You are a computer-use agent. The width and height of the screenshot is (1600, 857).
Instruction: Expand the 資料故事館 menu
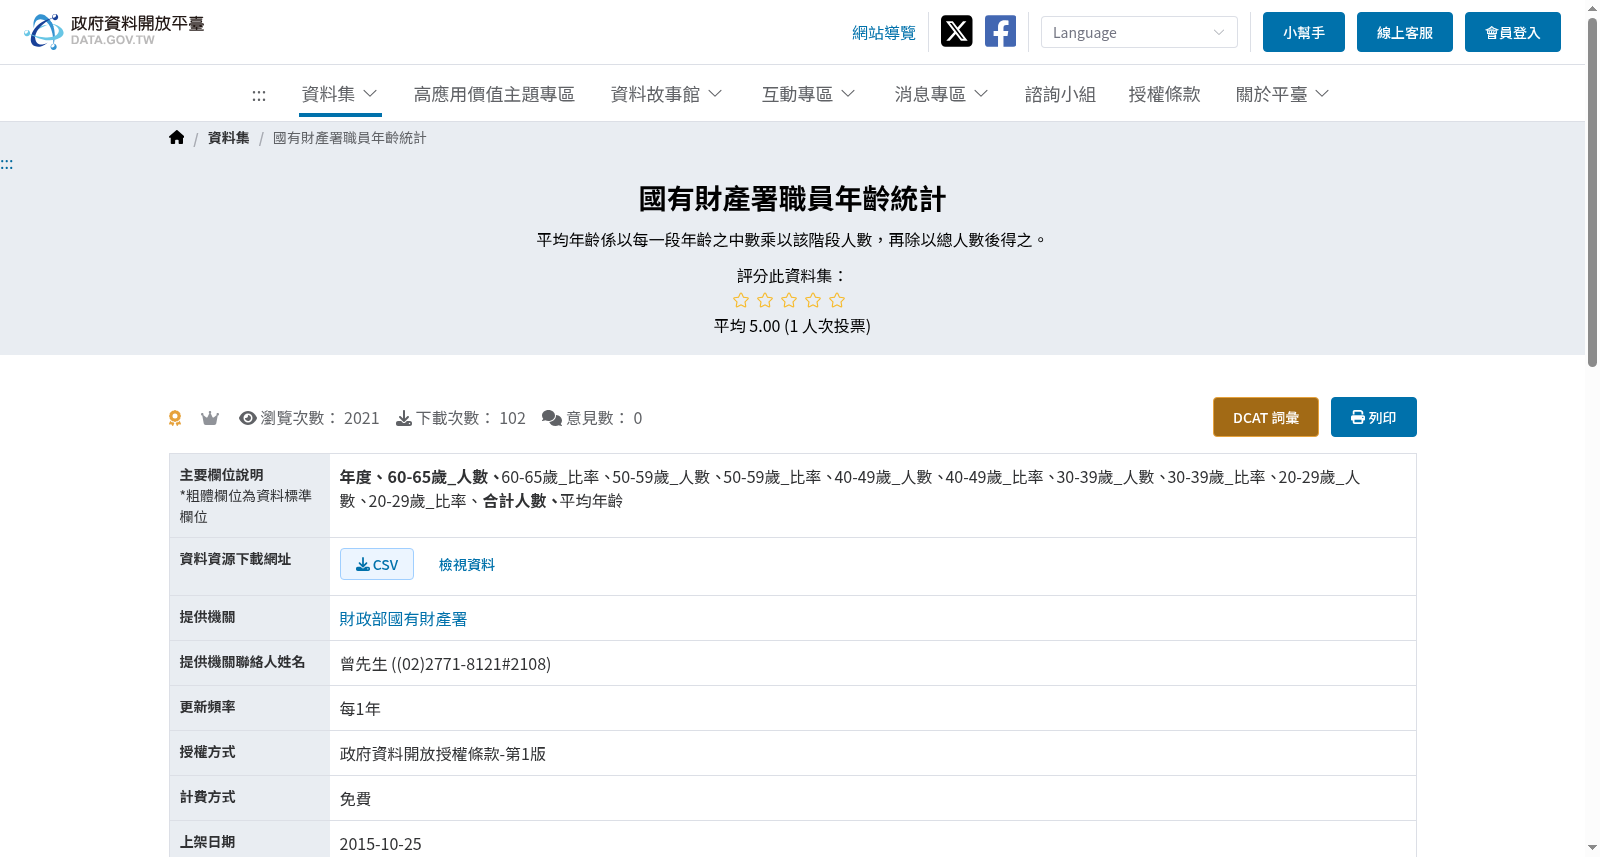point(667,94)
